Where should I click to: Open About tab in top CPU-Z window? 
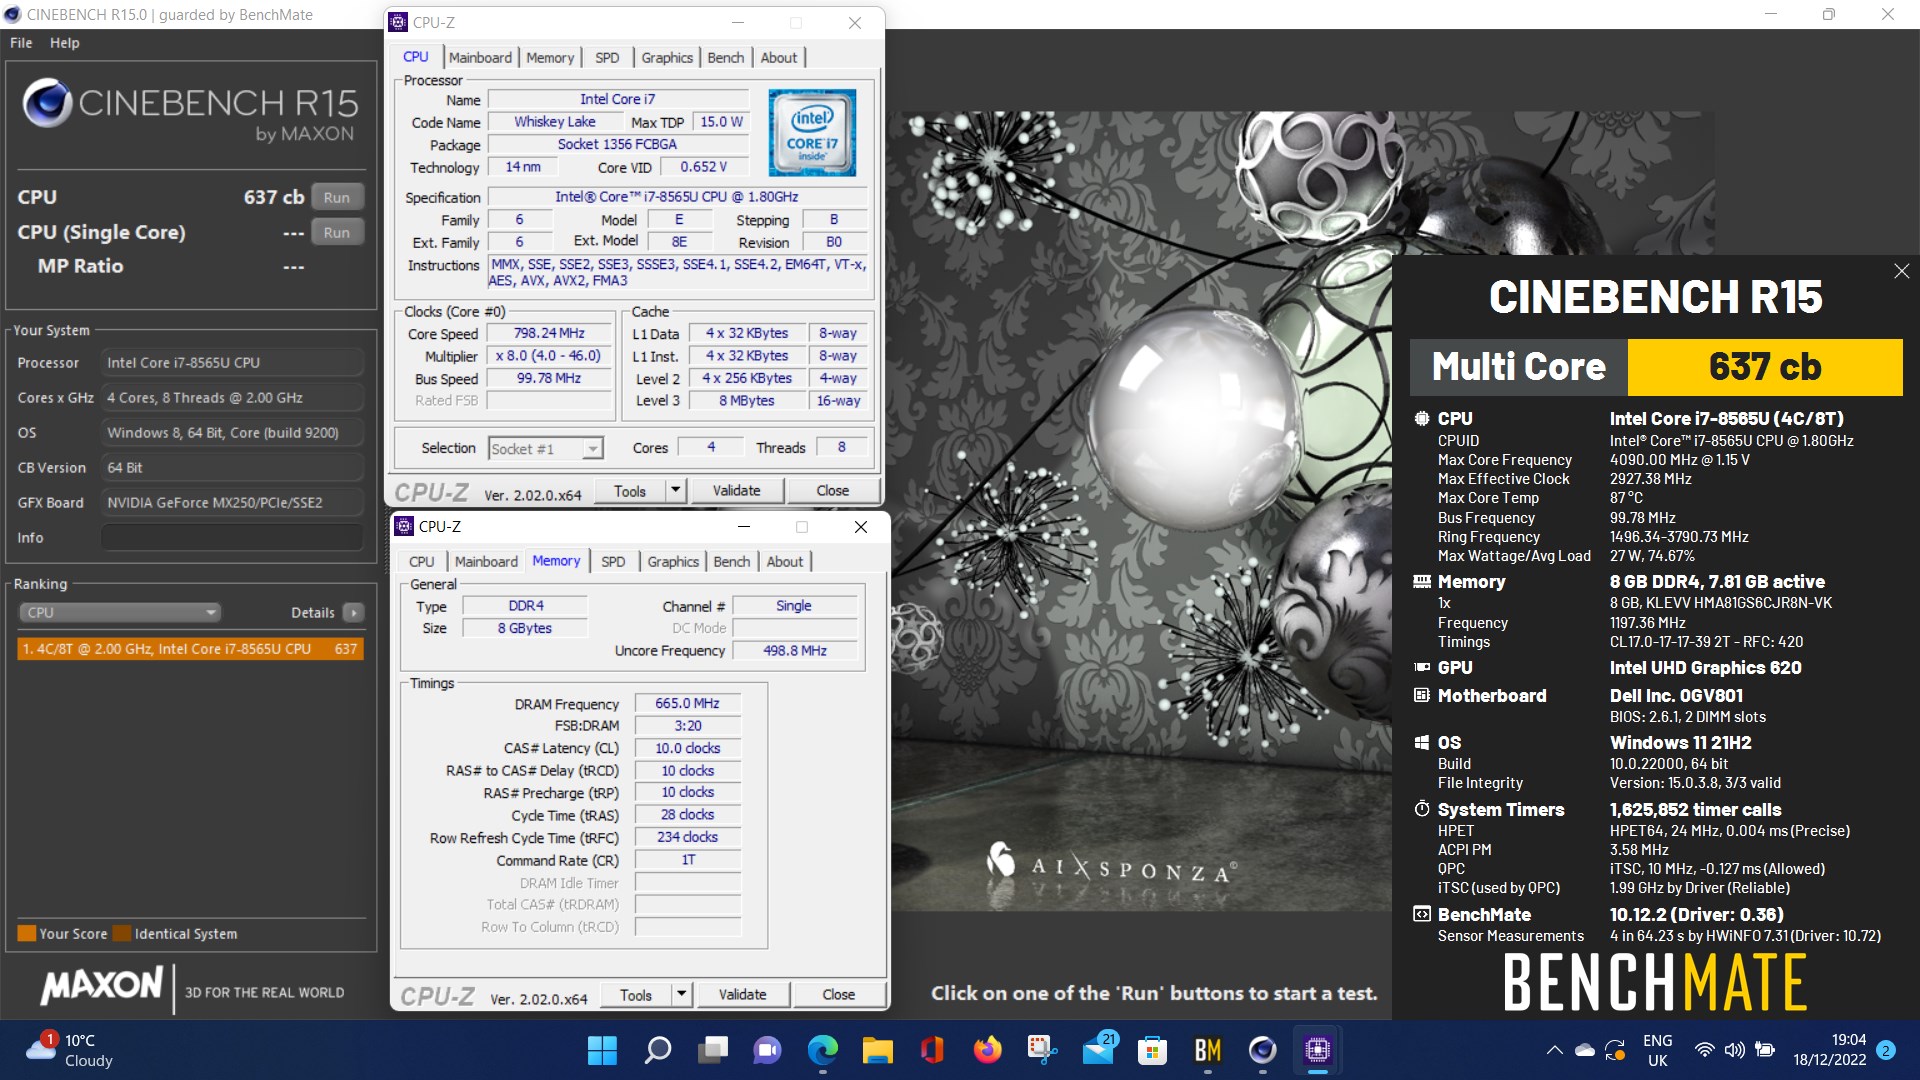click(x=779, y=58)
